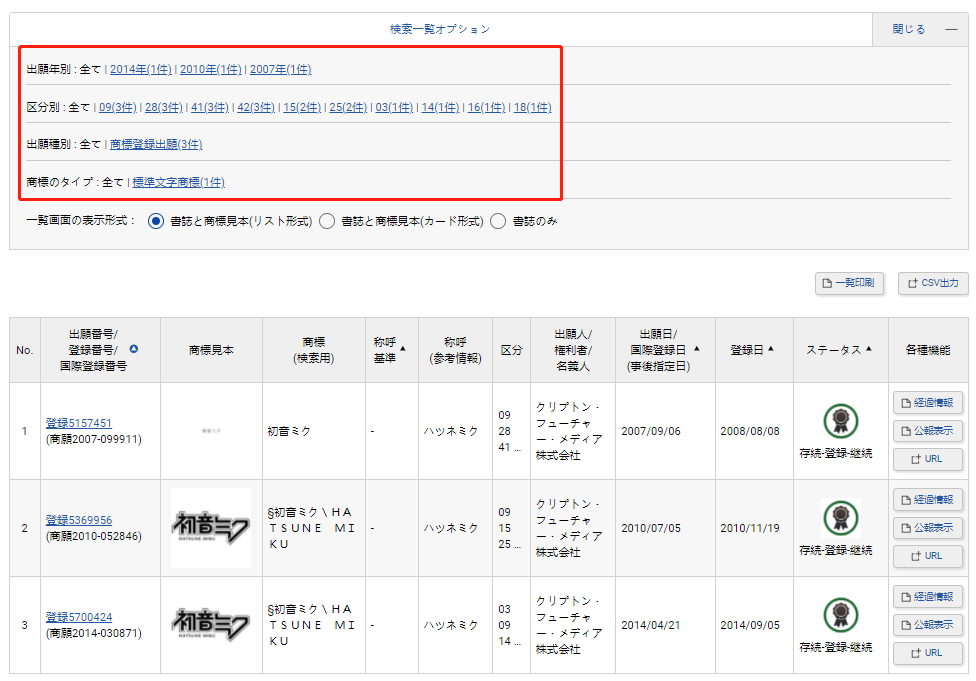Filter by class 09(3件)

117,107
